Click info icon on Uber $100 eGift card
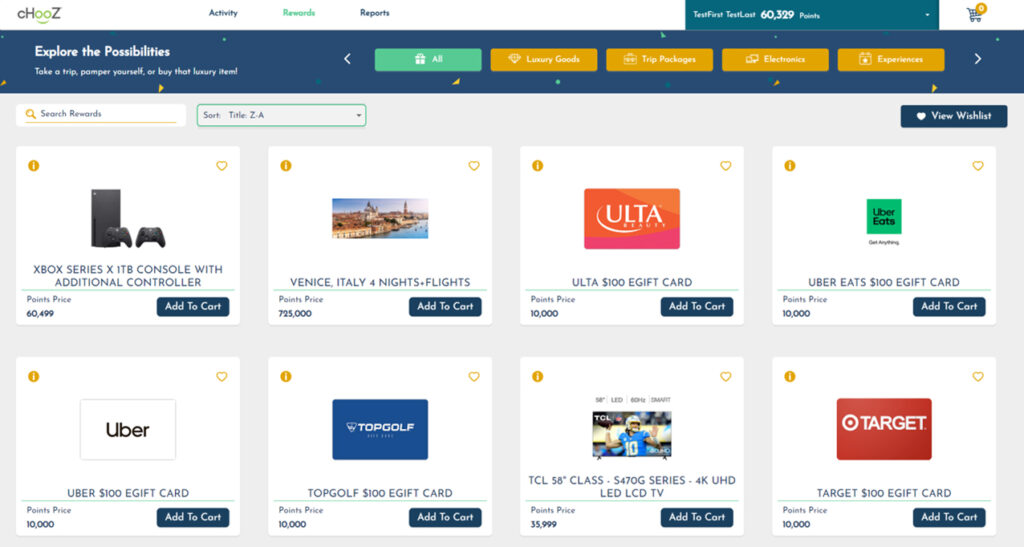1024x547 pixels. tap(34, 377)
